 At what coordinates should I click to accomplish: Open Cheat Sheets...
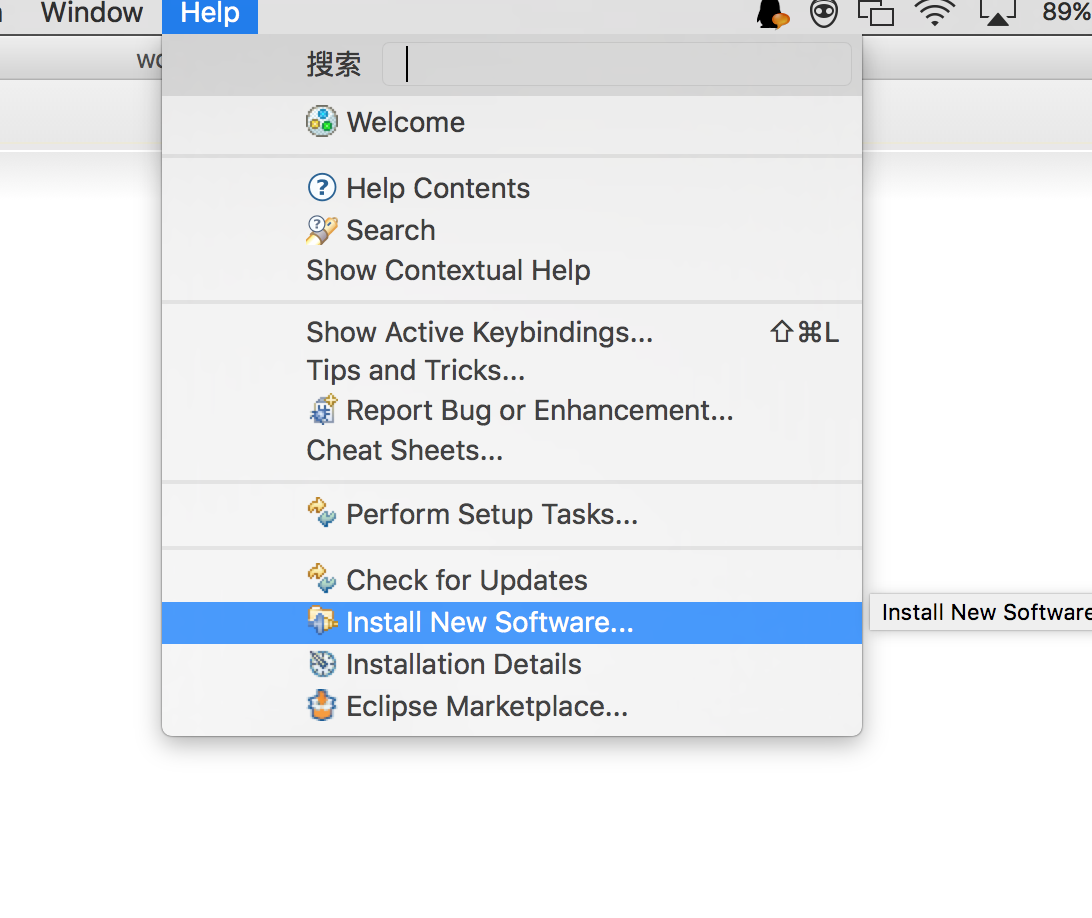coord(405,450)
